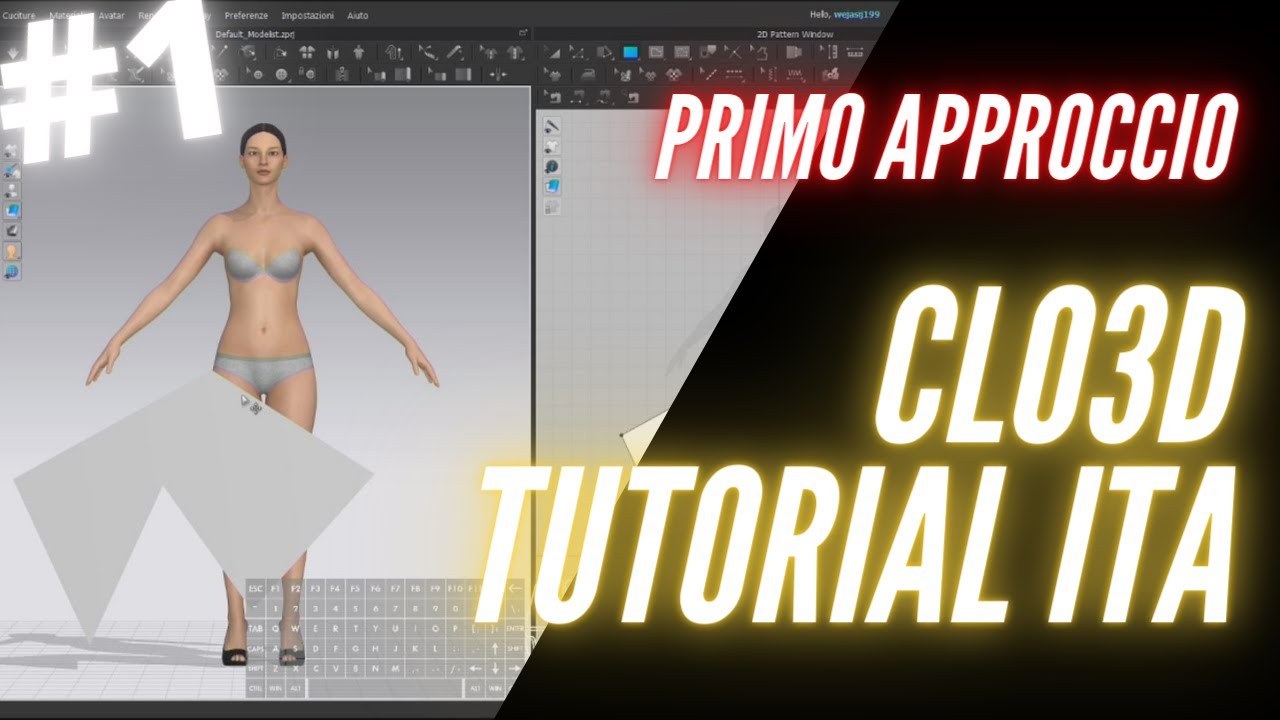Toggle the globe environment display icon in the 3D window
This screenshot has height=720, width=1280.
coord(12,271)
